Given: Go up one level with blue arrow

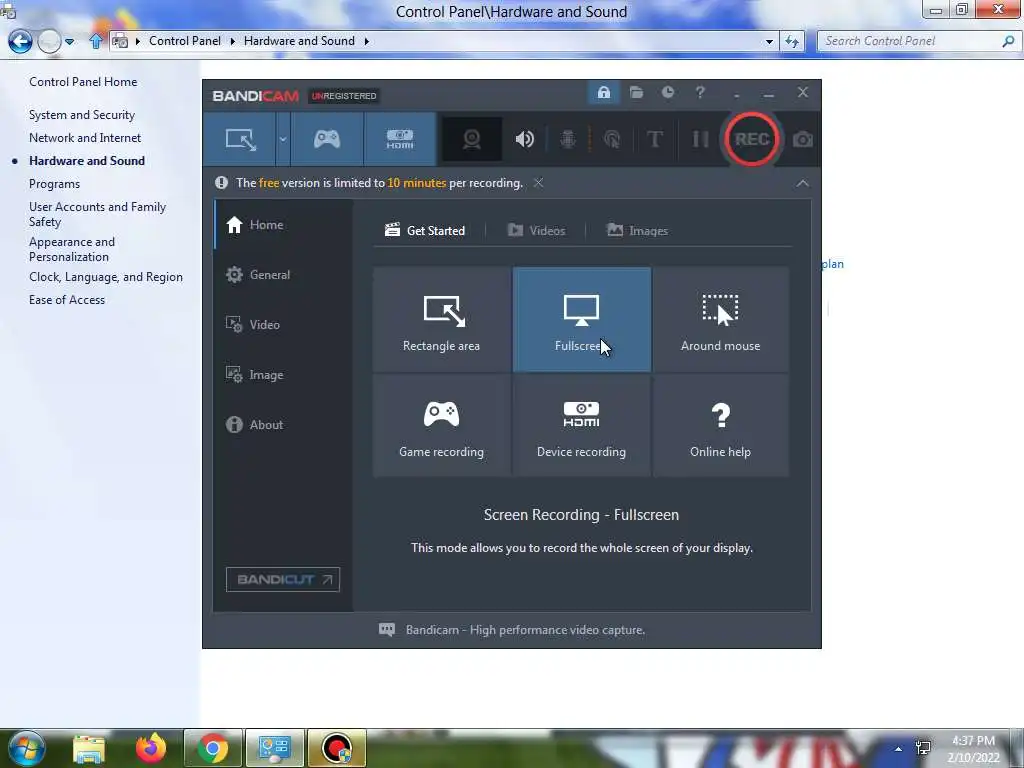Looking at the screenshot, I should click(x=96, y=41).
